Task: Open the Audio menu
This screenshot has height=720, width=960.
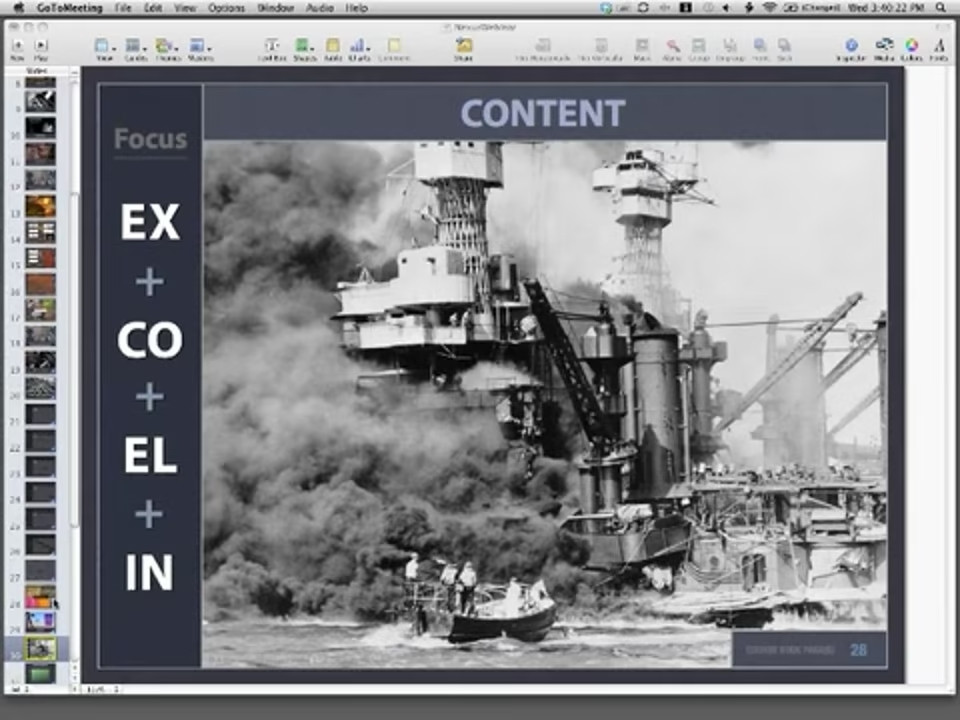Action: tap(320, 8)
